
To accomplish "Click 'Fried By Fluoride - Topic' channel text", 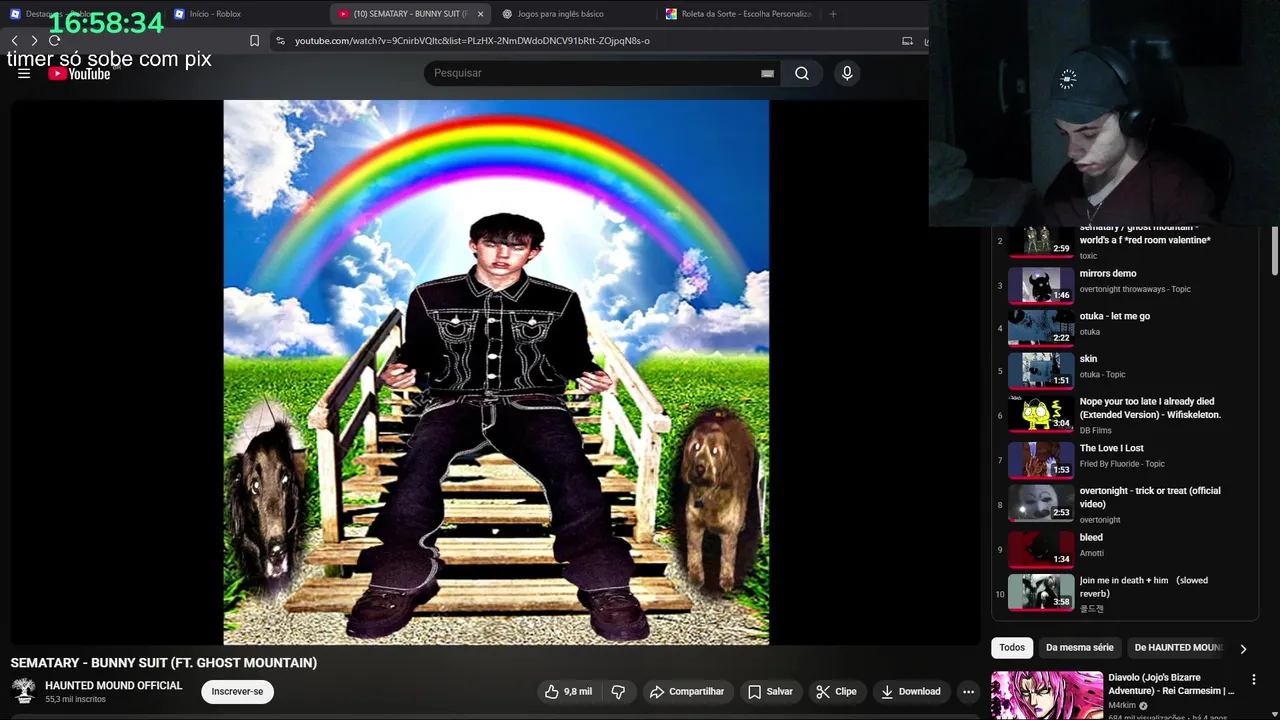I will pyautogui.click(x=1122, y=464).
